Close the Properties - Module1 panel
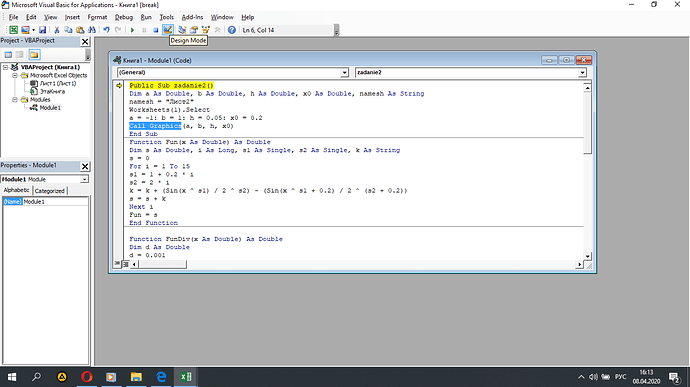The image size is (690, 387). (x=85, y=166)
